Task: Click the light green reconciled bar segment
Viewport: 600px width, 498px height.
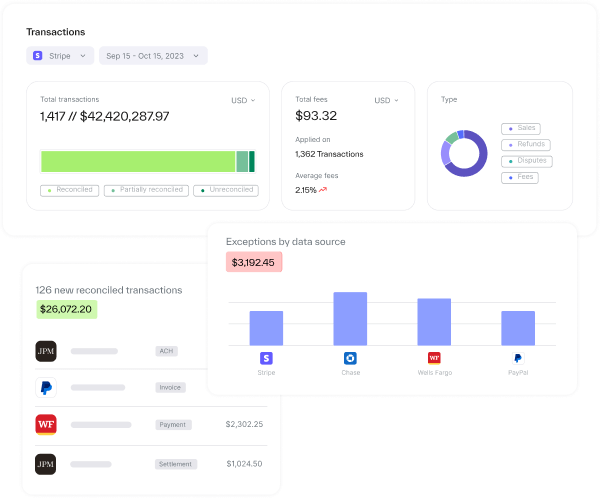Action: (x=138, y=161)
